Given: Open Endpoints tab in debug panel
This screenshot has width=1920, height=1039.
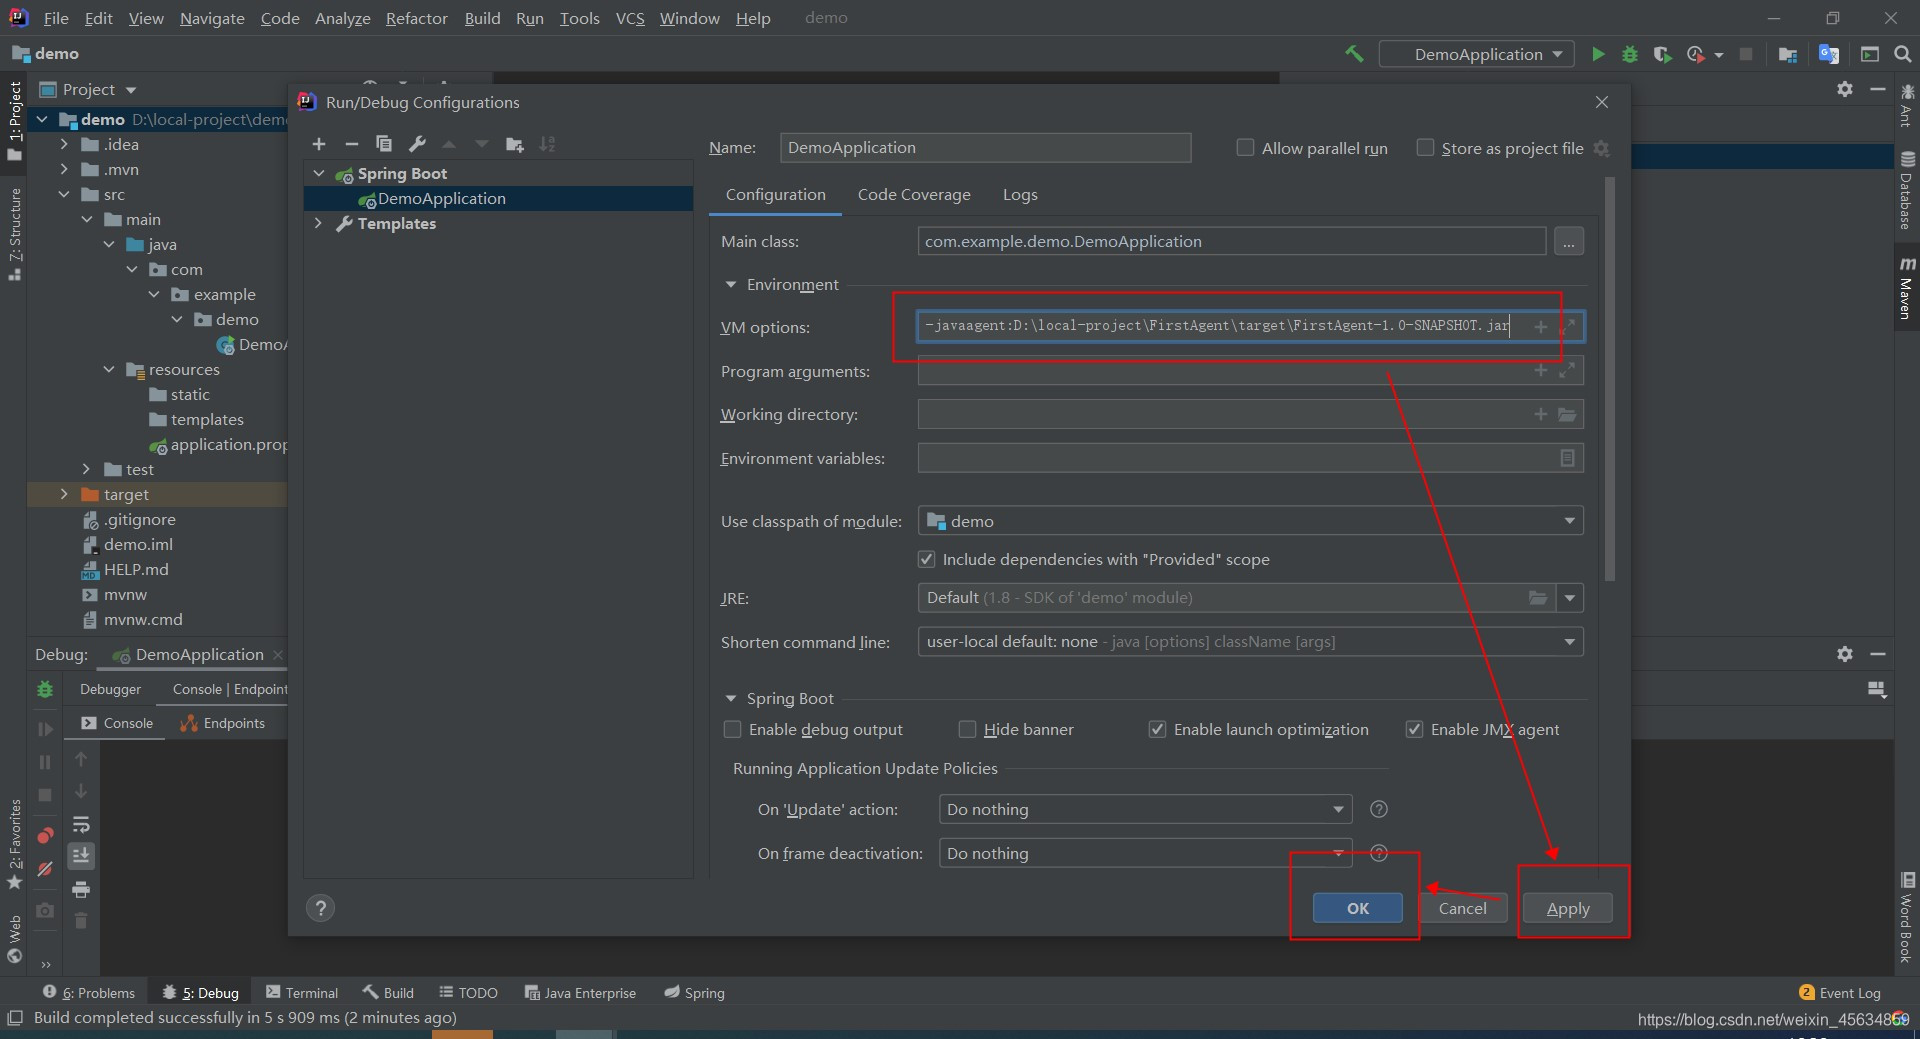Looking at the screenshot, I should coord(223,723).
